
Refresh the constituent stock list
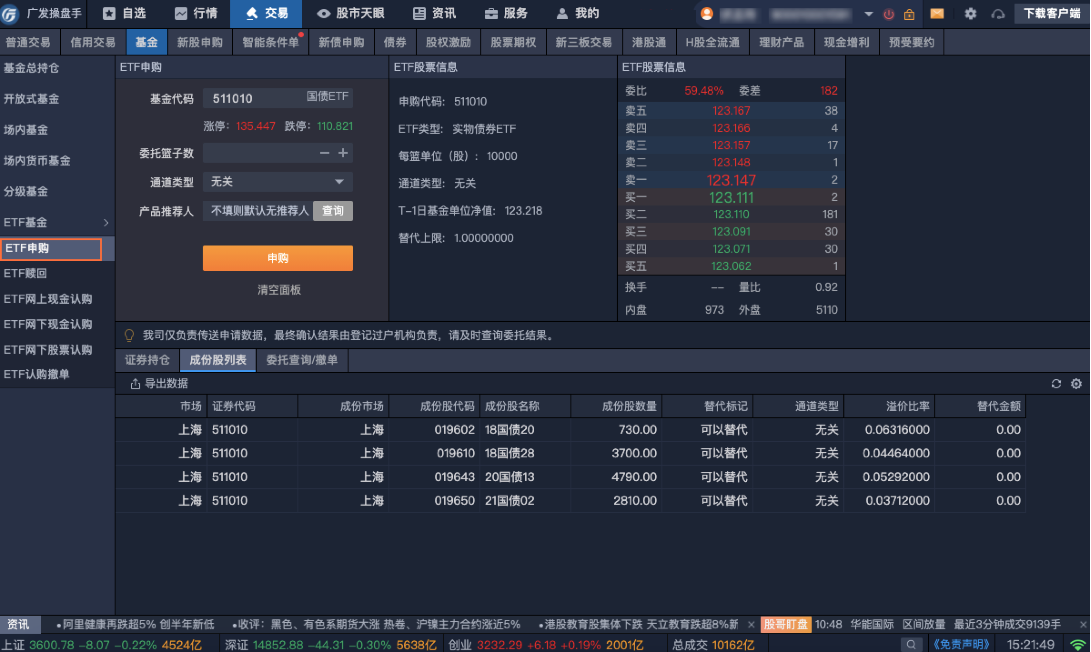1056,384
